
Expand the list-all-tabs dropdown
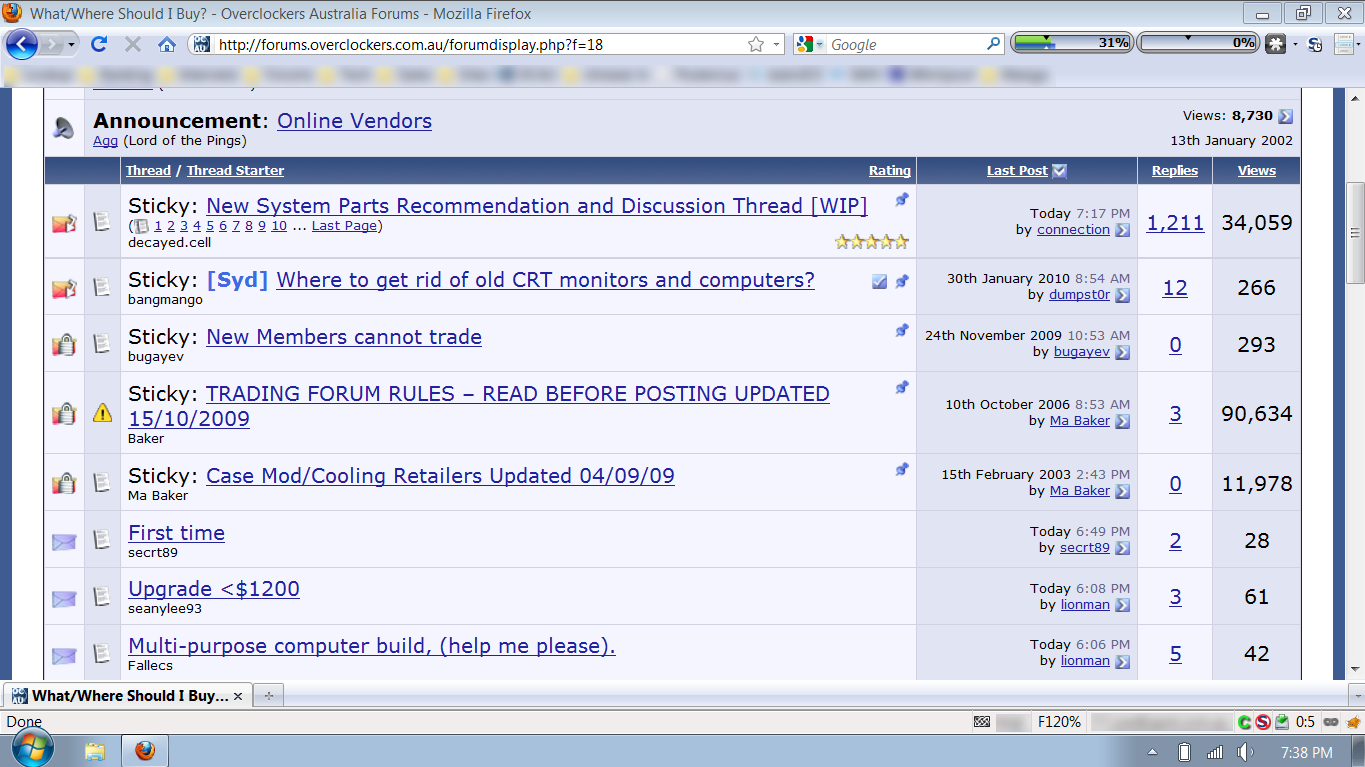pos(1355,695)
